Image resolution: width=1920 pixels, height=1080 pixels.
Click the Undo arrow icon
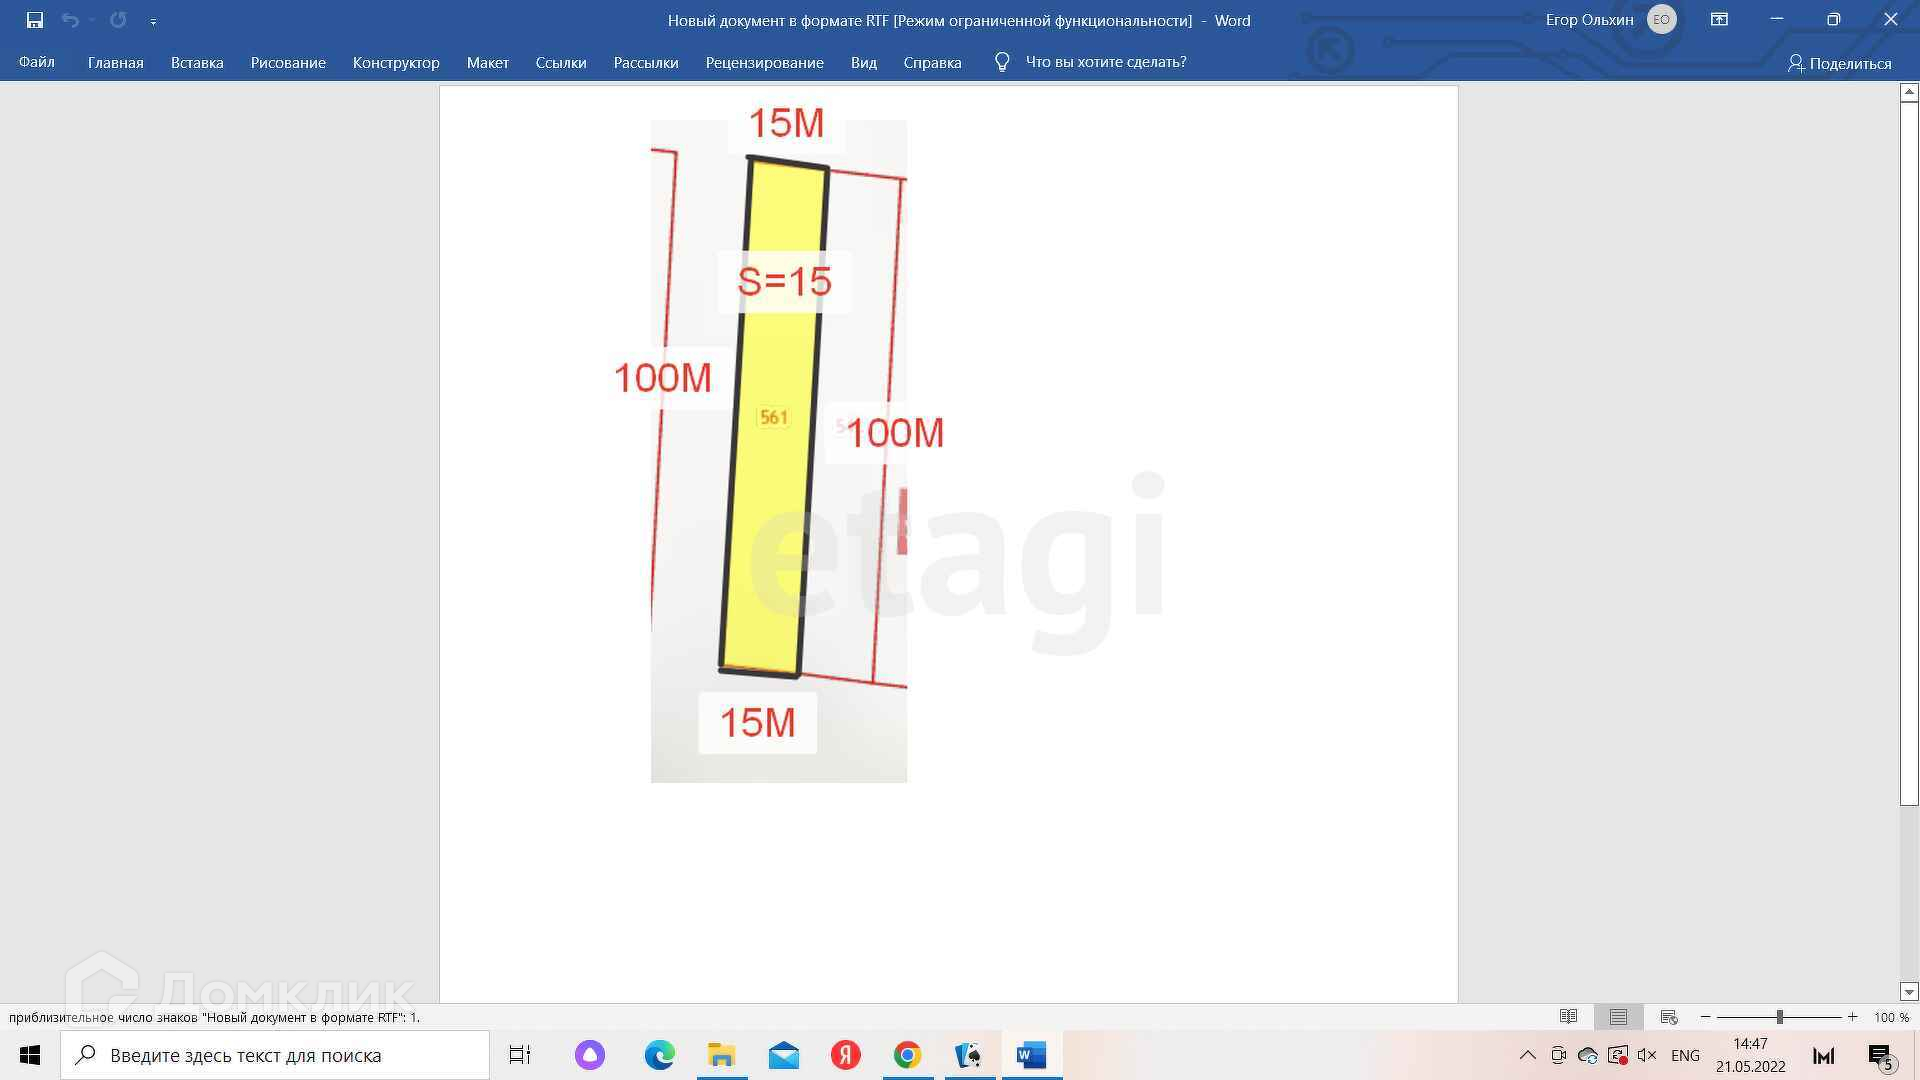pos(69,20)
